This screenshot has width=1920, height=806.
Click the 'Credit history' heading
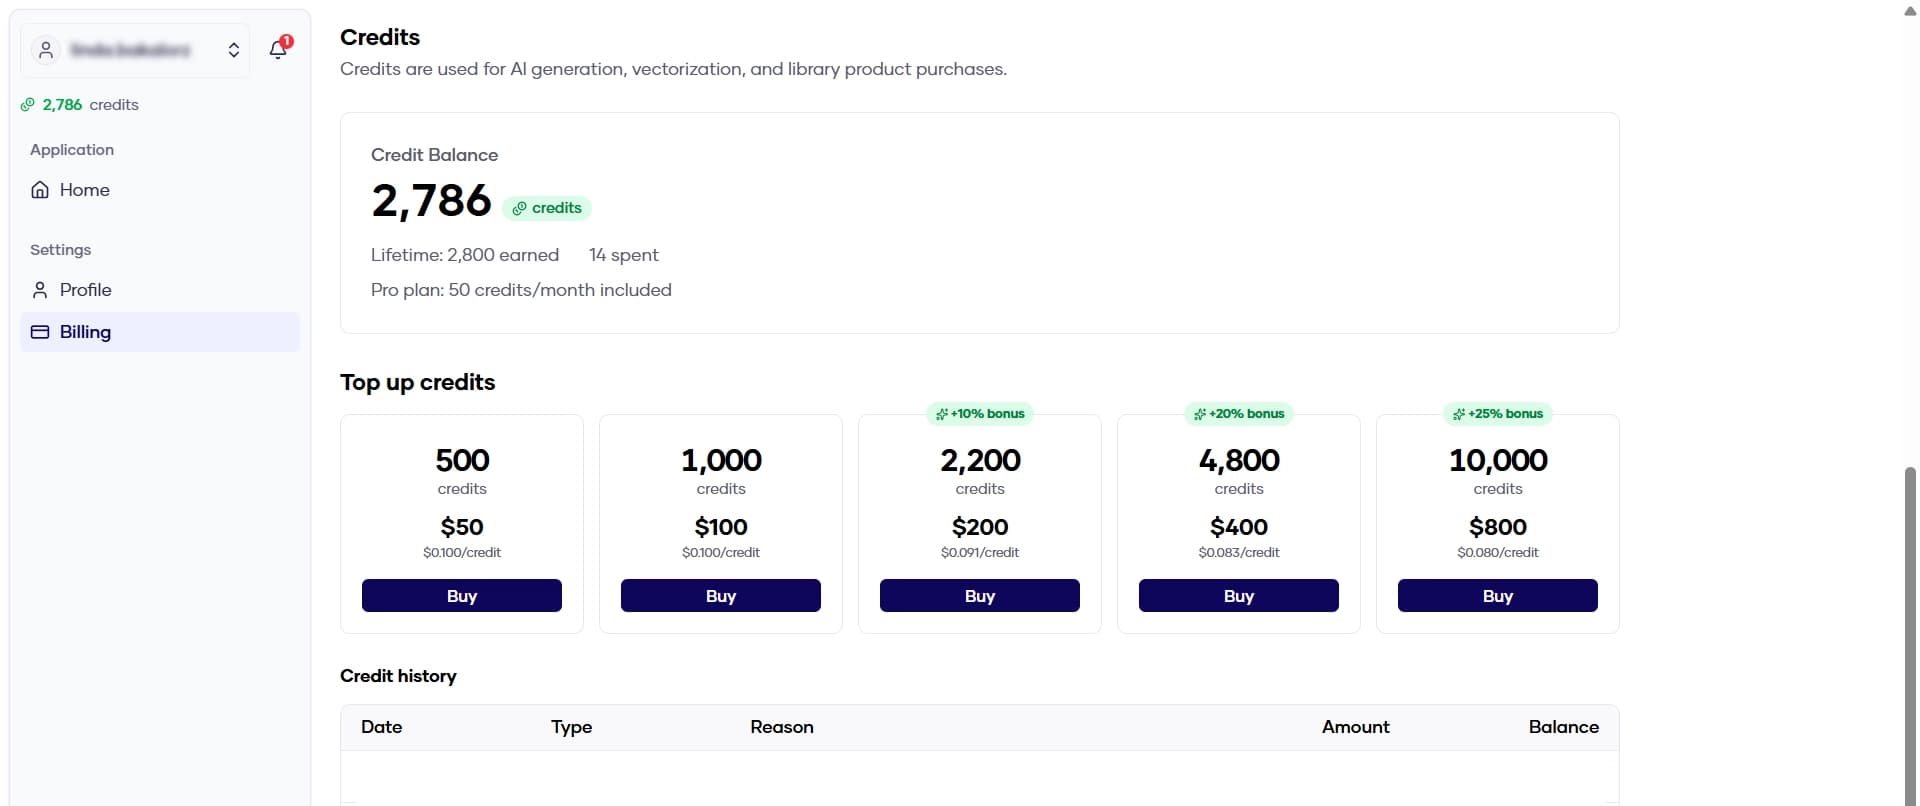tap(398, 676)
